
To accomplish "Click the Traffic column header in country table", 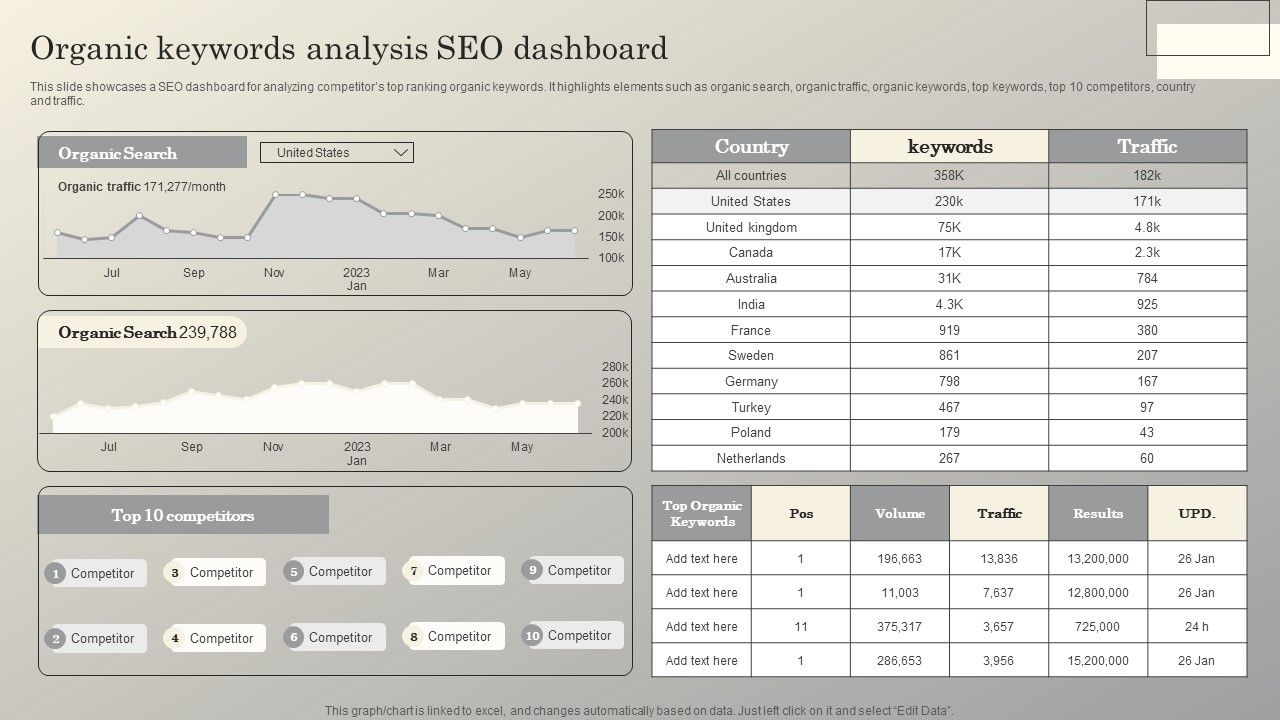I will click(x=1147, y=146).
